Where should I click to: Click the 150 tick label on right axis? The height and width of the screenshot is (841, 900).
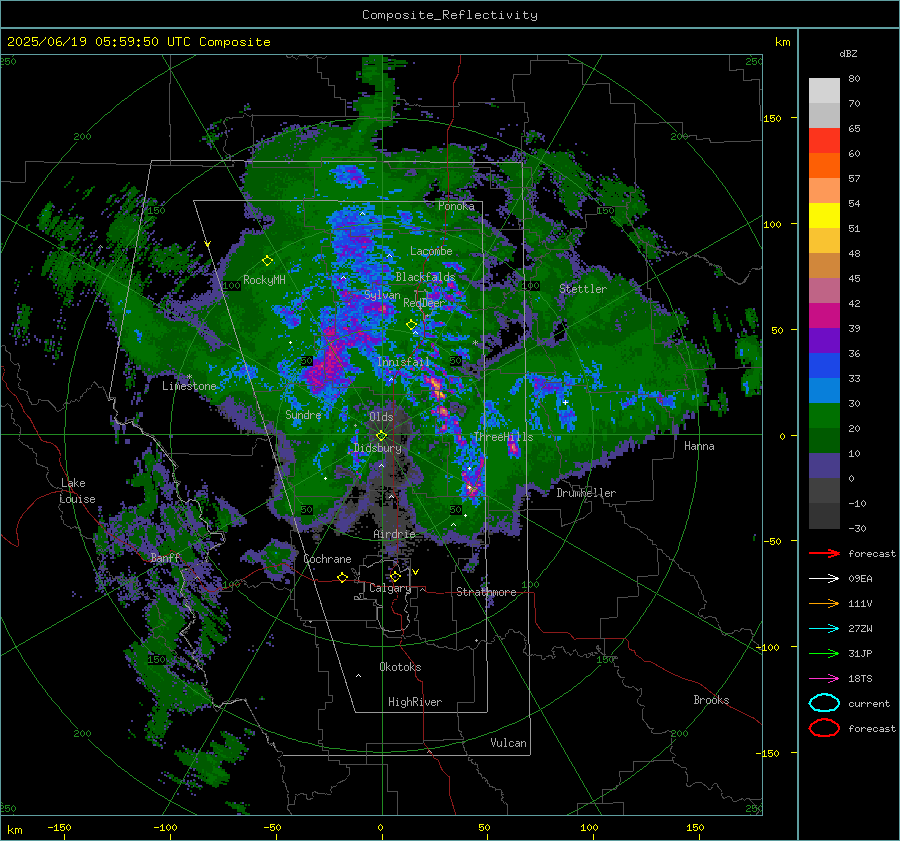pos(772,118)
